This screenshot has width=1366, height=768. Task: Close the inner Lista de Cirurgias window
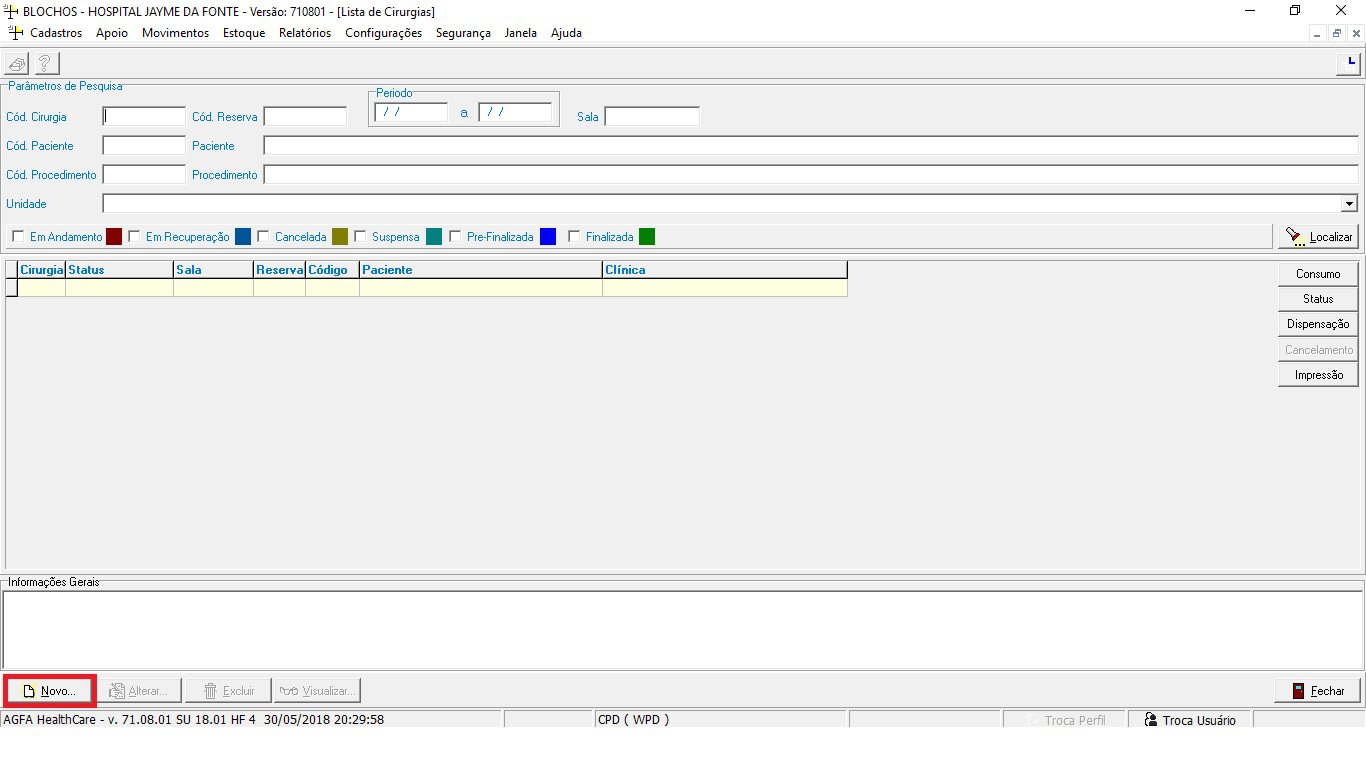(1354, 33)
